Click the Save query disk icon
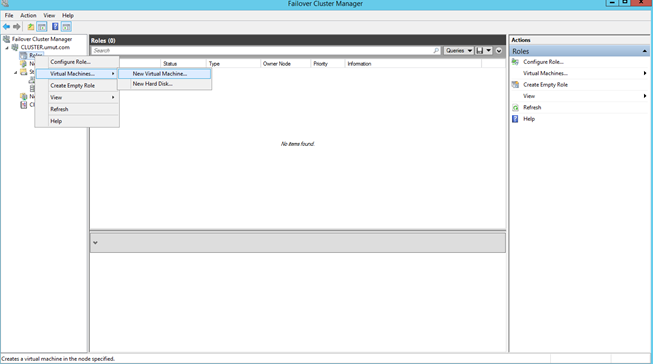Screen dimensions: 653x364 pyautogui.click(x=480, y=50)
